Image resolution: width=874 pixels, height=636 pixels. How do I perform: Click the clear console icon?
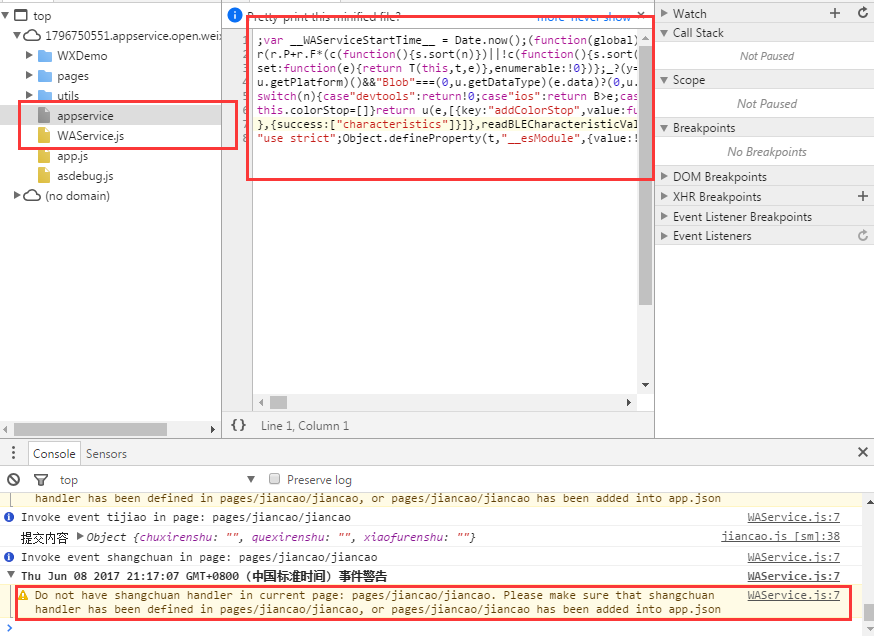point(14,480)
